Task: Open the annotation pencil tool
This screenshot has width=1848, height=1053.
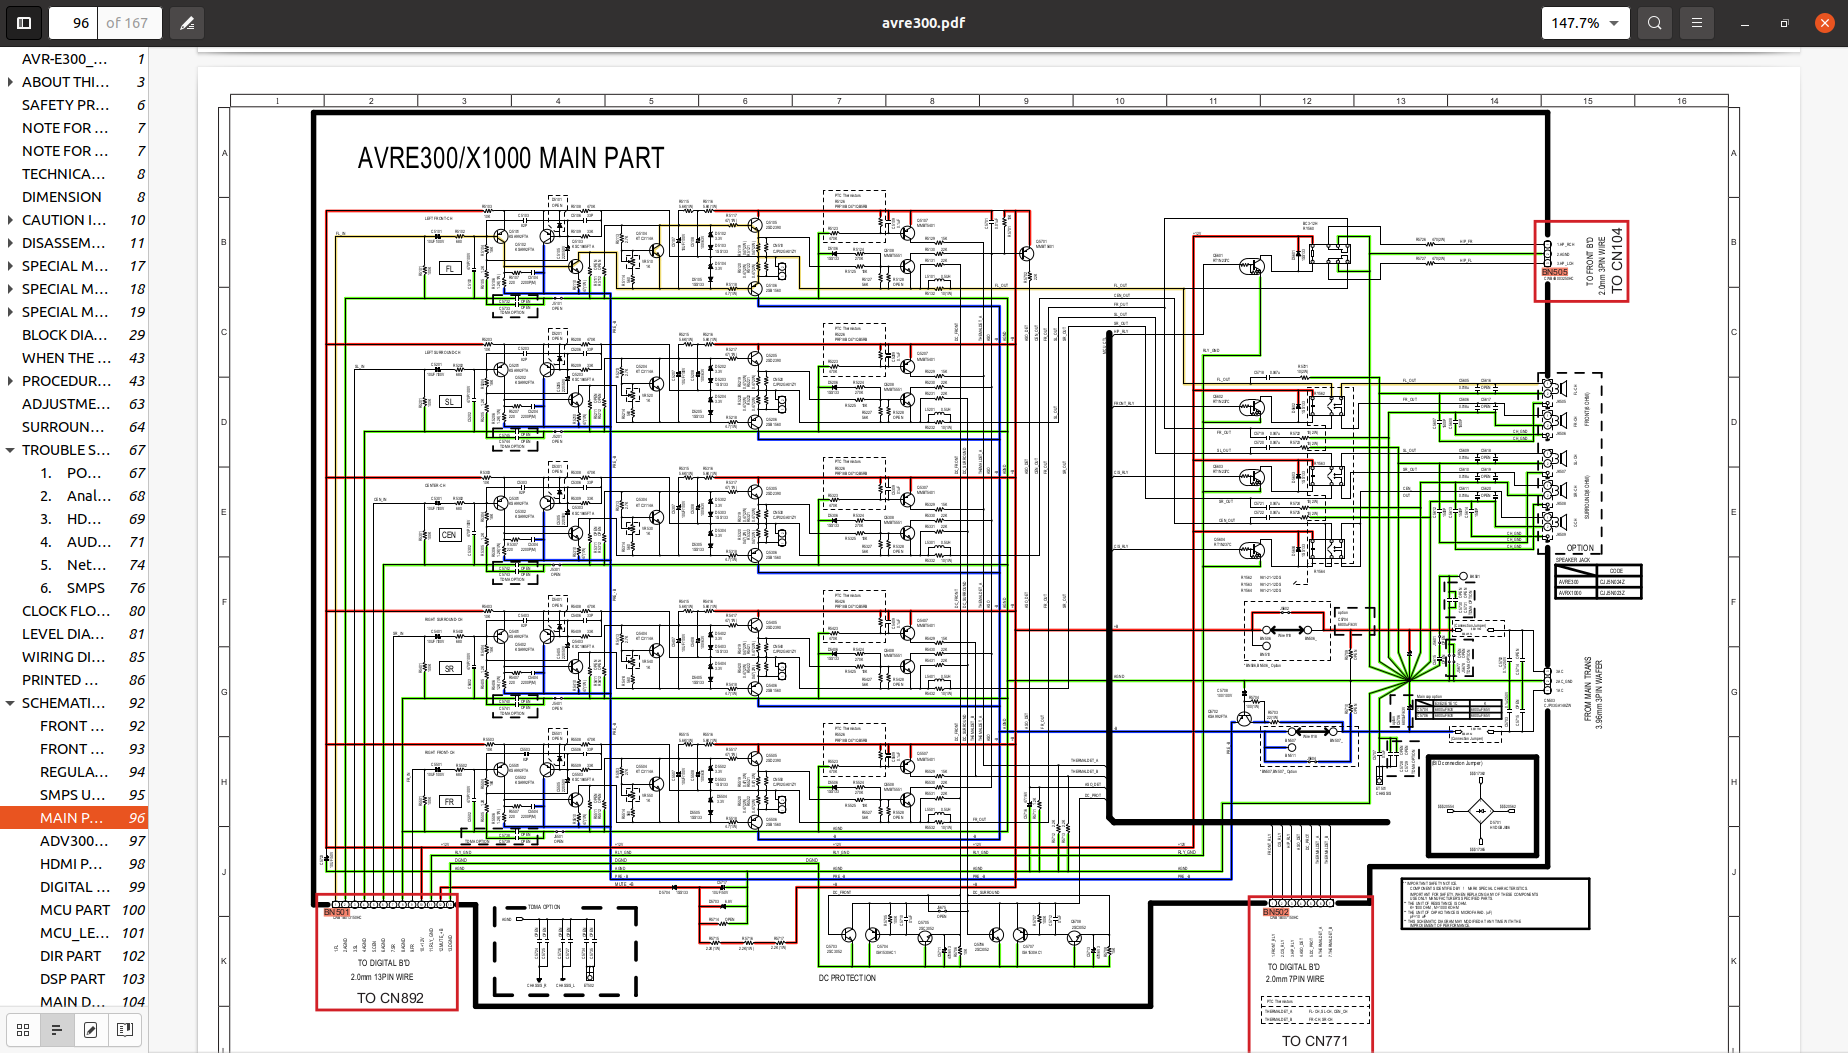Action: tap(187, 23)
